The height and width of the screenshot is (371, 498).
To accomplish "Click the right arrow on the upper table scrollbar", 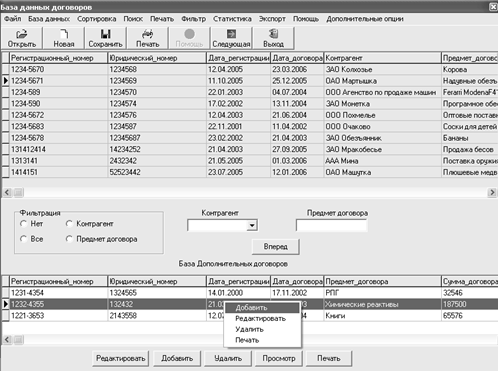I will pos(492,192).
